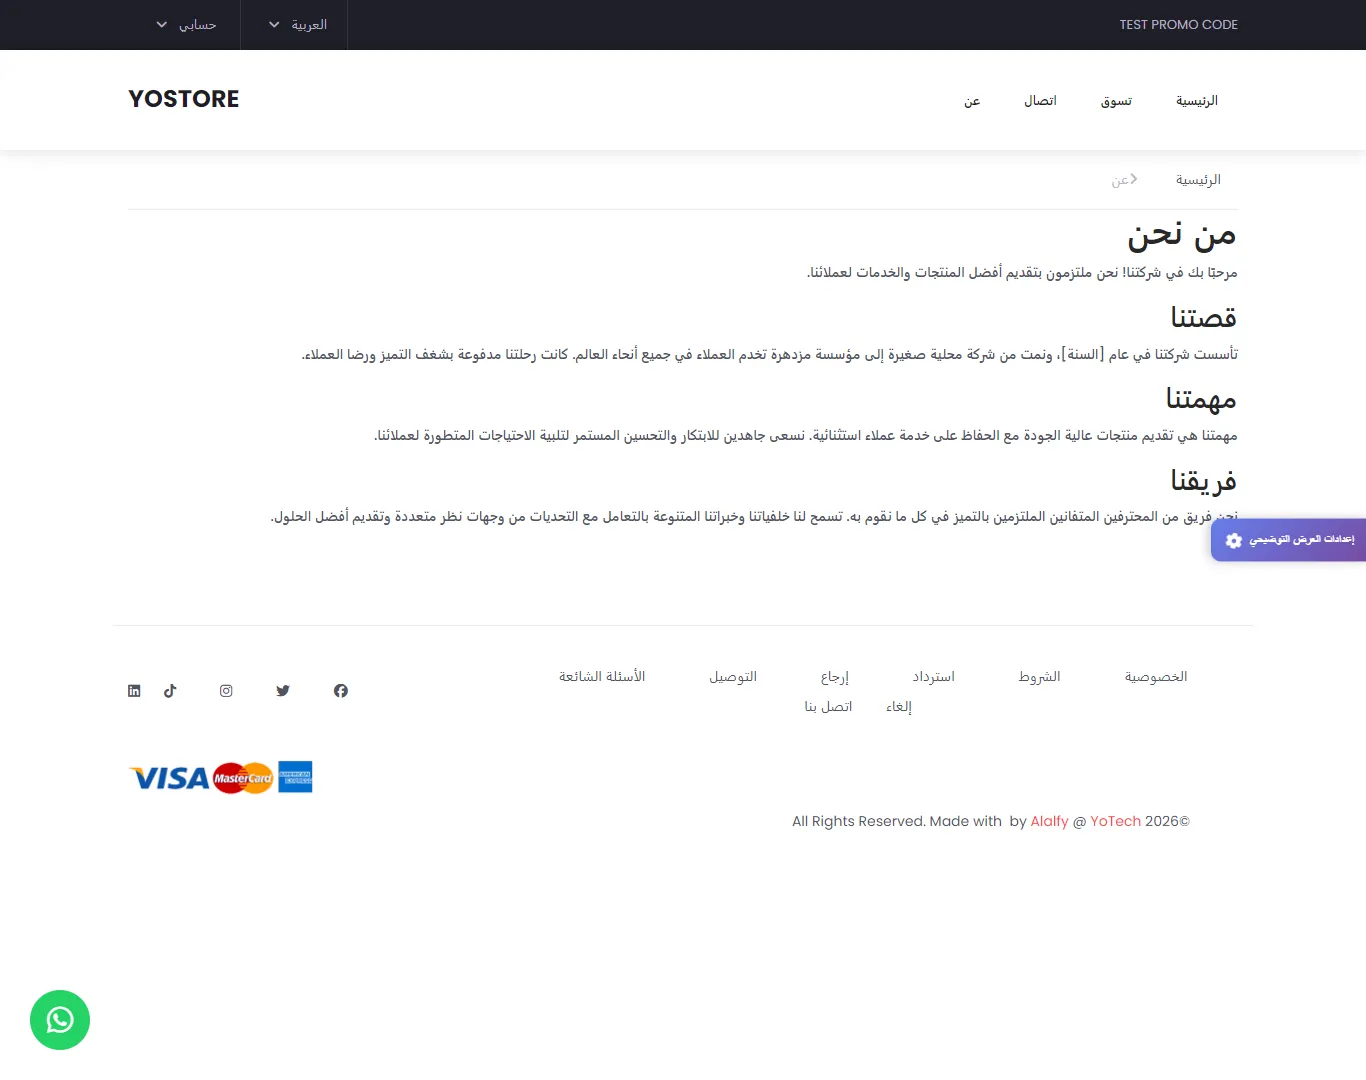This screenshot has width=1366, height=1080.
Task: Open the Twitter social link icon
Action: (283, 691)
